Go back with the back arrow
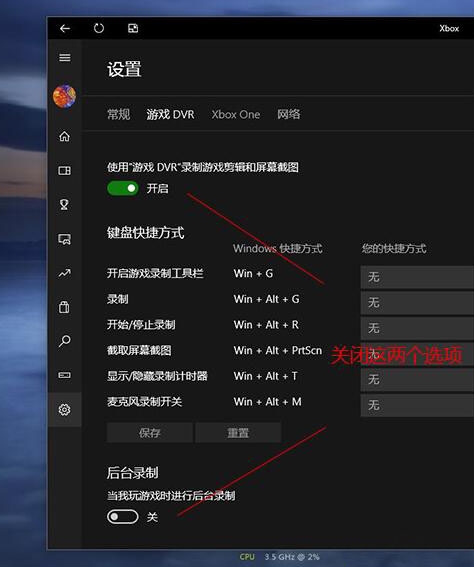474x567 pixels. 65,28
